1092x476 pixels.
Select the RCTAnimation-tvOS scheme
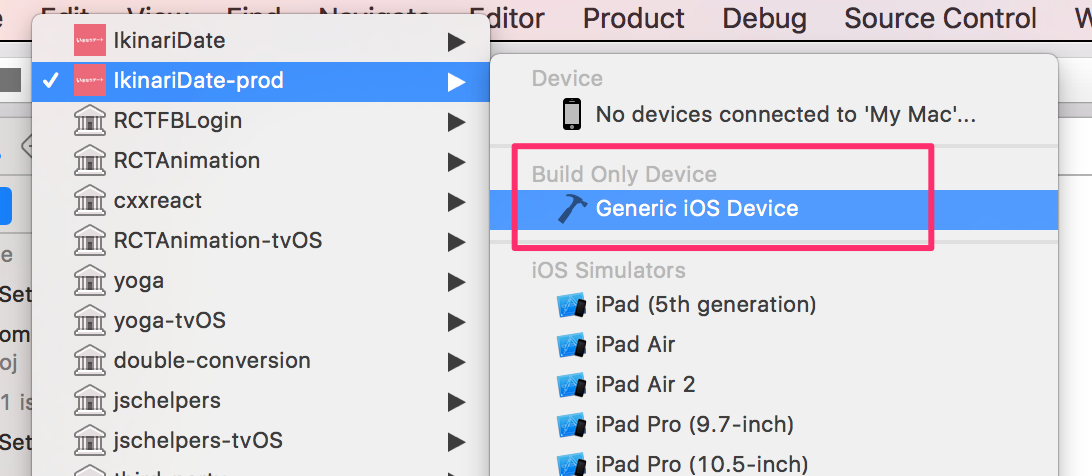click(x=218, y=241)
